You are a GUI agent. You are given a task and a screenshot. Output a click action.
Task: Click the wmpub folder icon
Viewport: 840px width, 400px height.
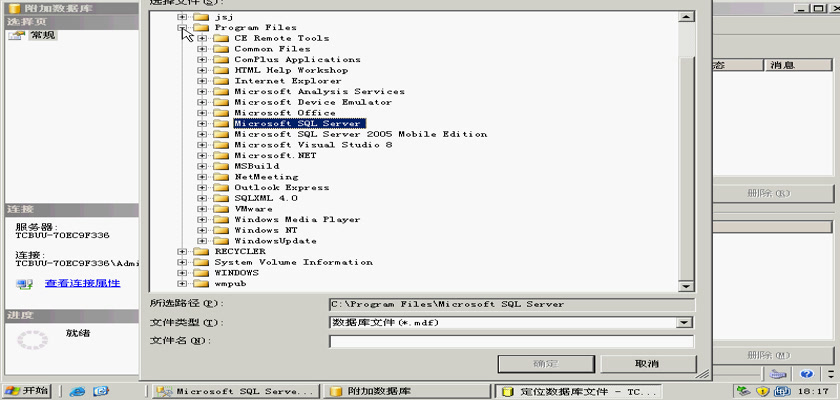[x=201, y=284]
